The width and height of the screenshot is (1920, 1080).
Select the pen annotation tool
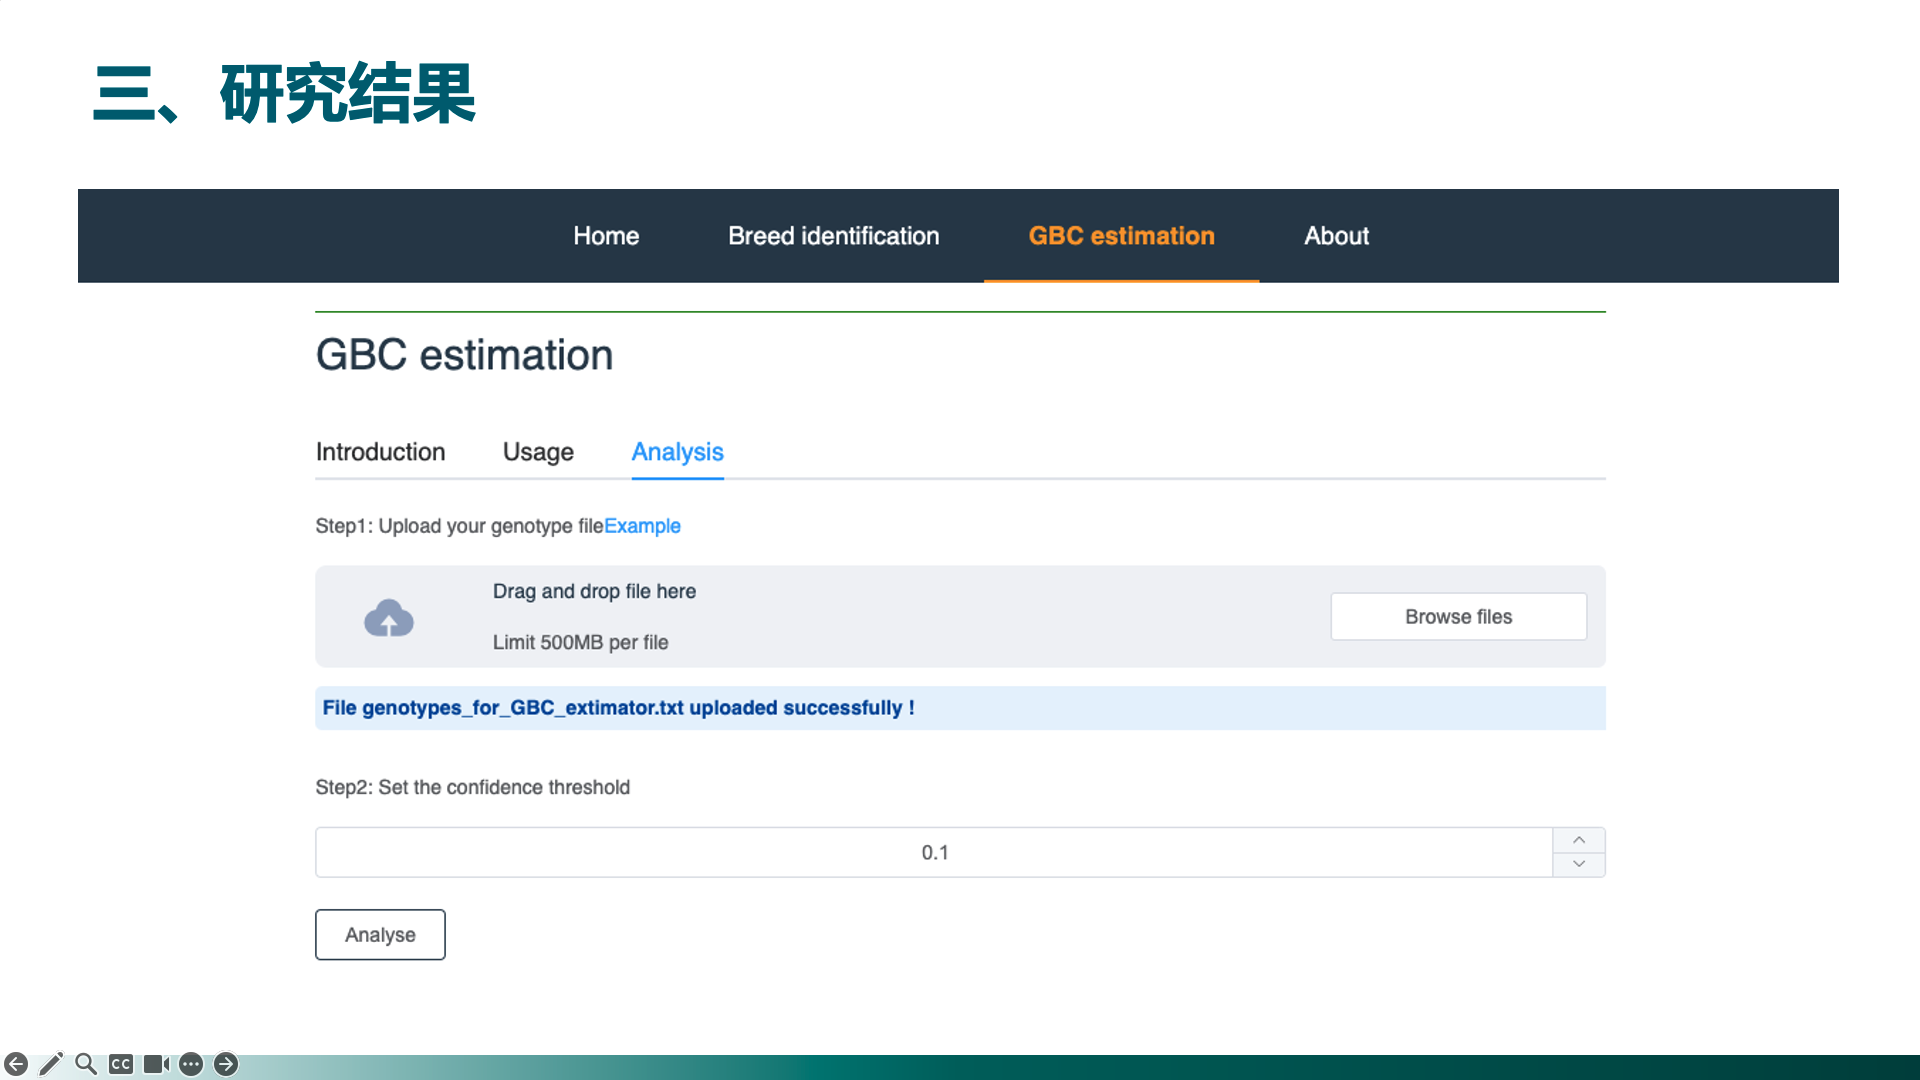[x=51, y=1064]
